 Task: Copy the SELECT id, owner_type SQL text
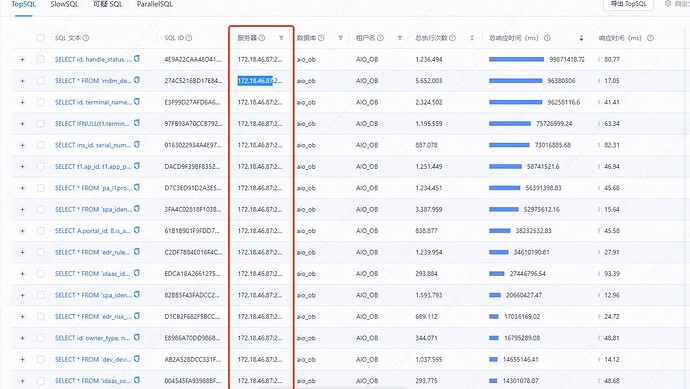click(137, 337)
